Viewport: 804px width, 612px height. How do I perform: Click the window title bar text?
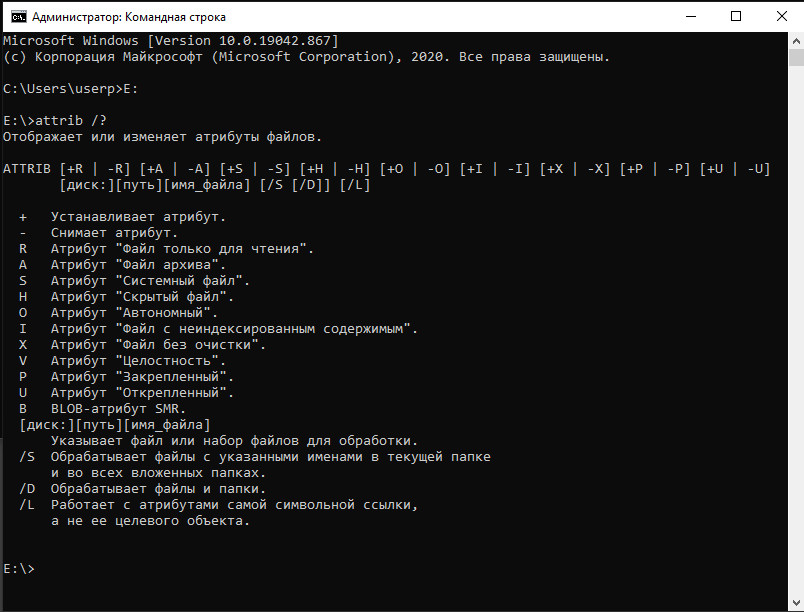pyautogui.click(x=129, y=17)
